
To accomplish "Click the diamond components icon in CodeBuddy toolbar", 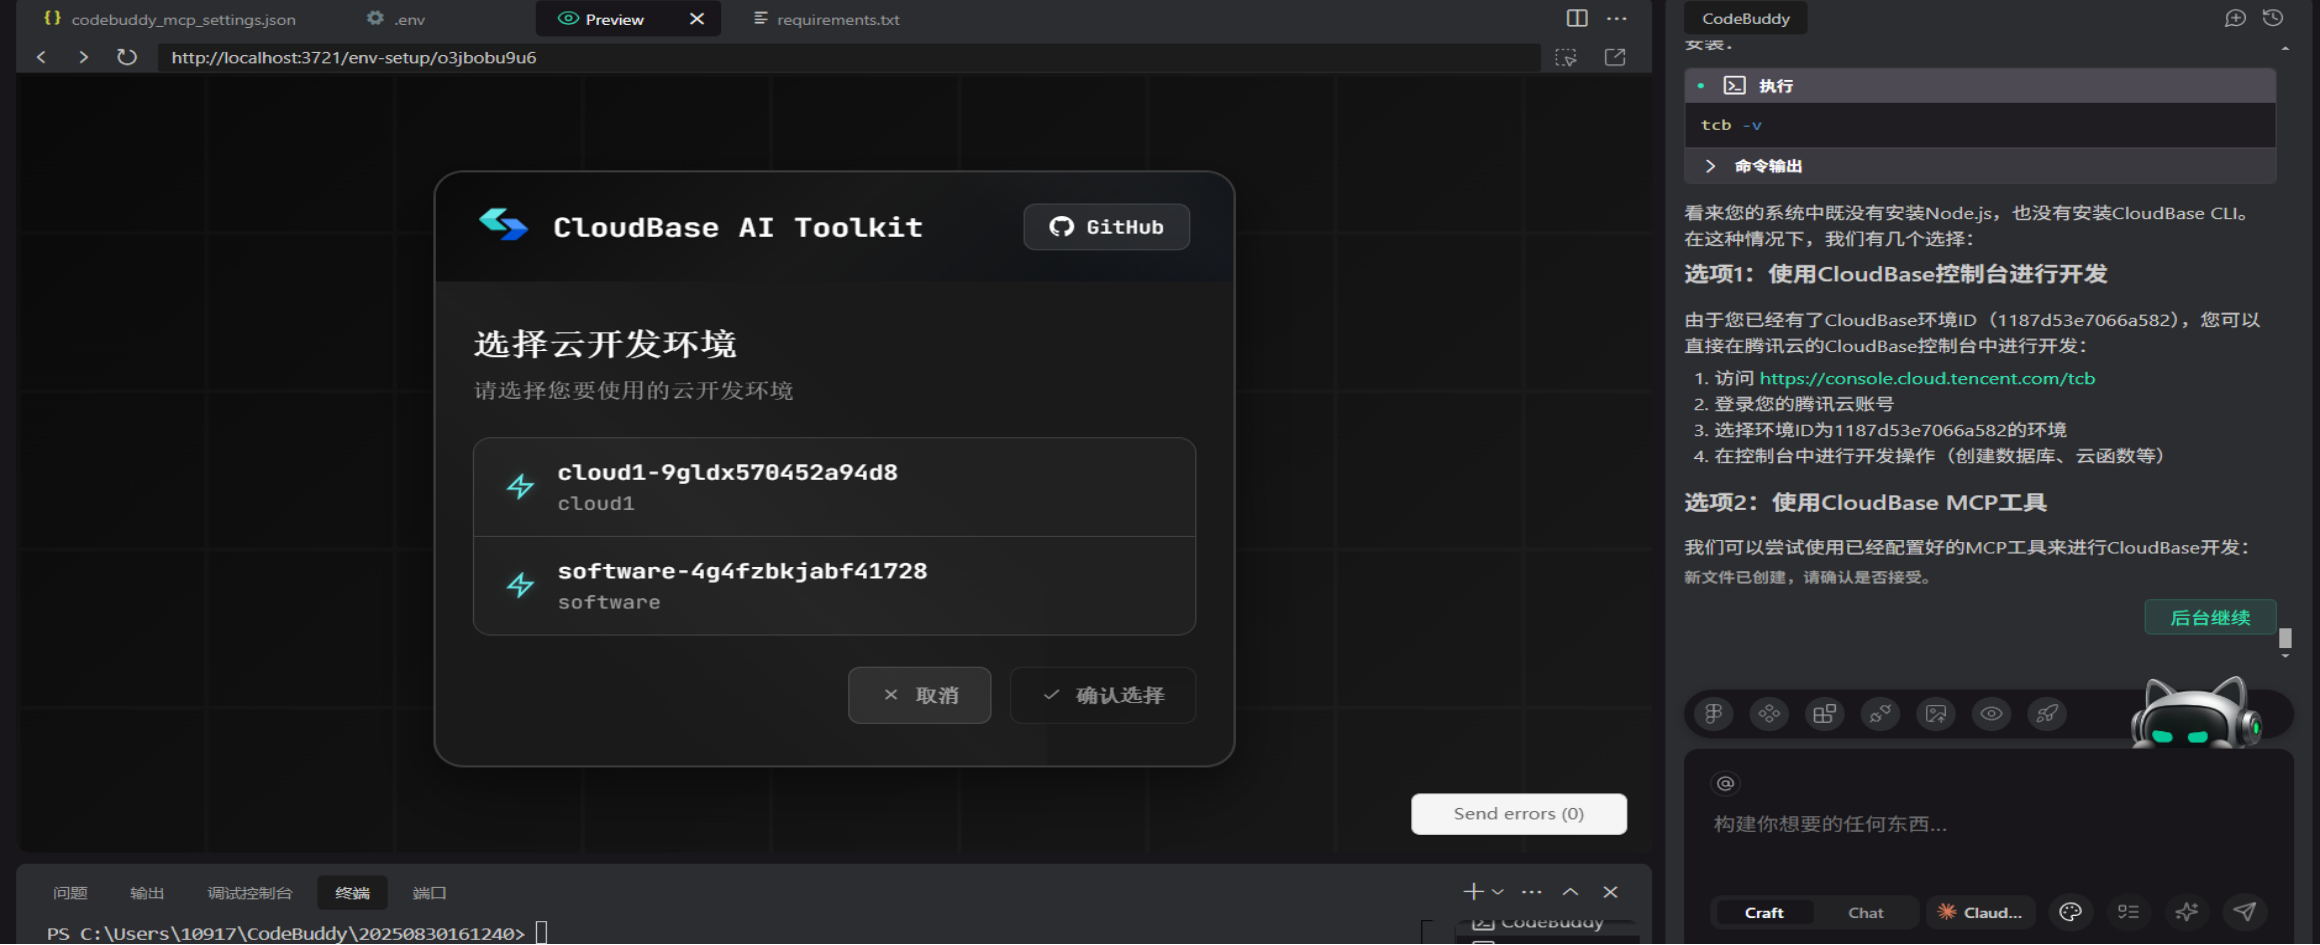I will tap(1769, 714).
